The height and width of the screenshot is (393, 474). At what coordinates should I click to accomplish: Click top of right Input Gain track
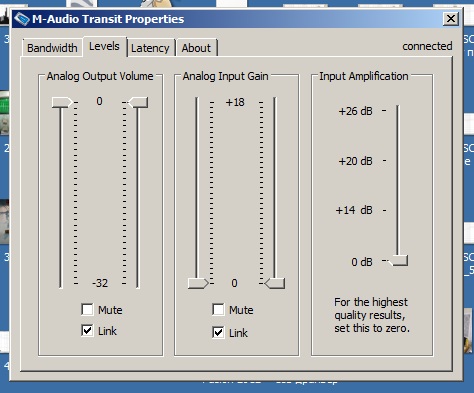coord(275,102)
